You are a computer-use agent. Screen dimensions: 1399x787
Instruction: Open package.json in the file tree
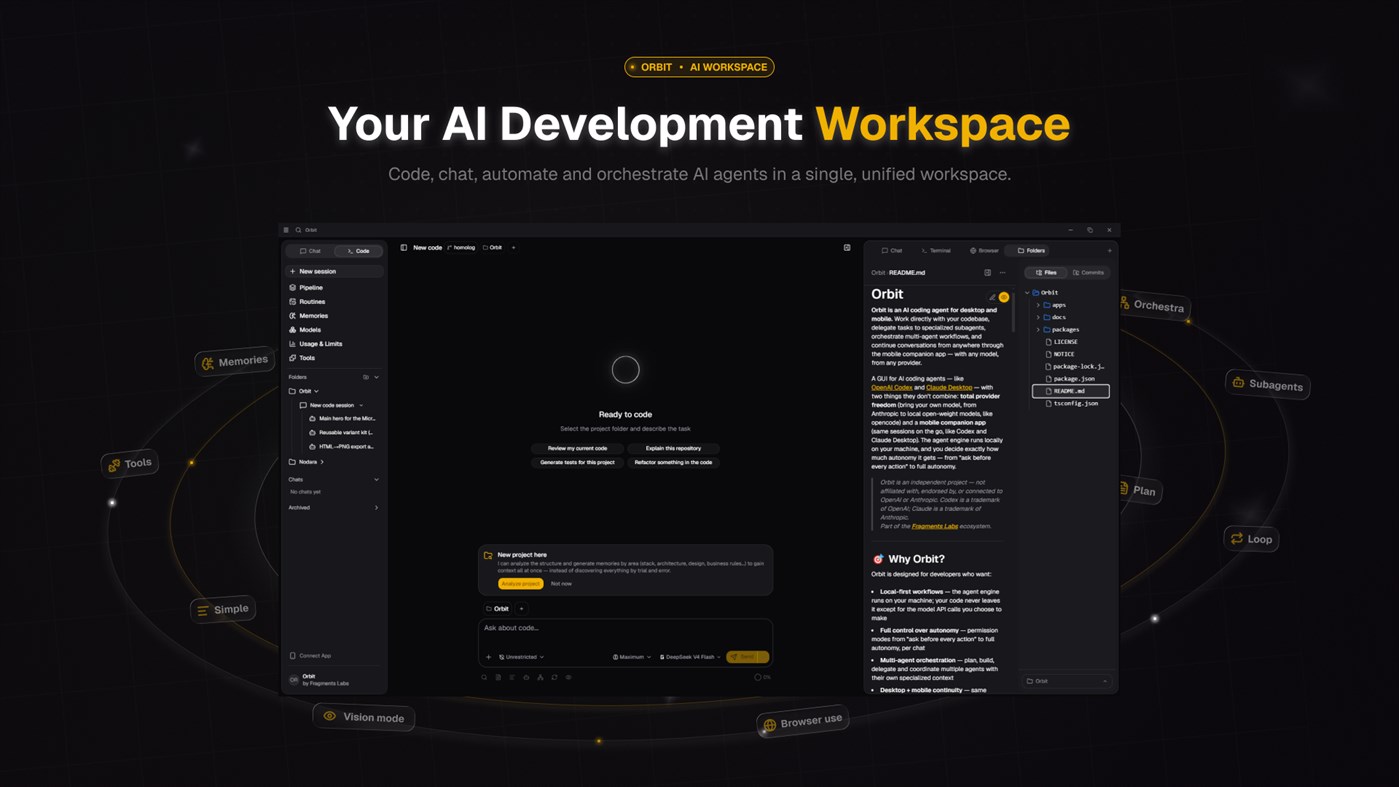[1070, 379]
